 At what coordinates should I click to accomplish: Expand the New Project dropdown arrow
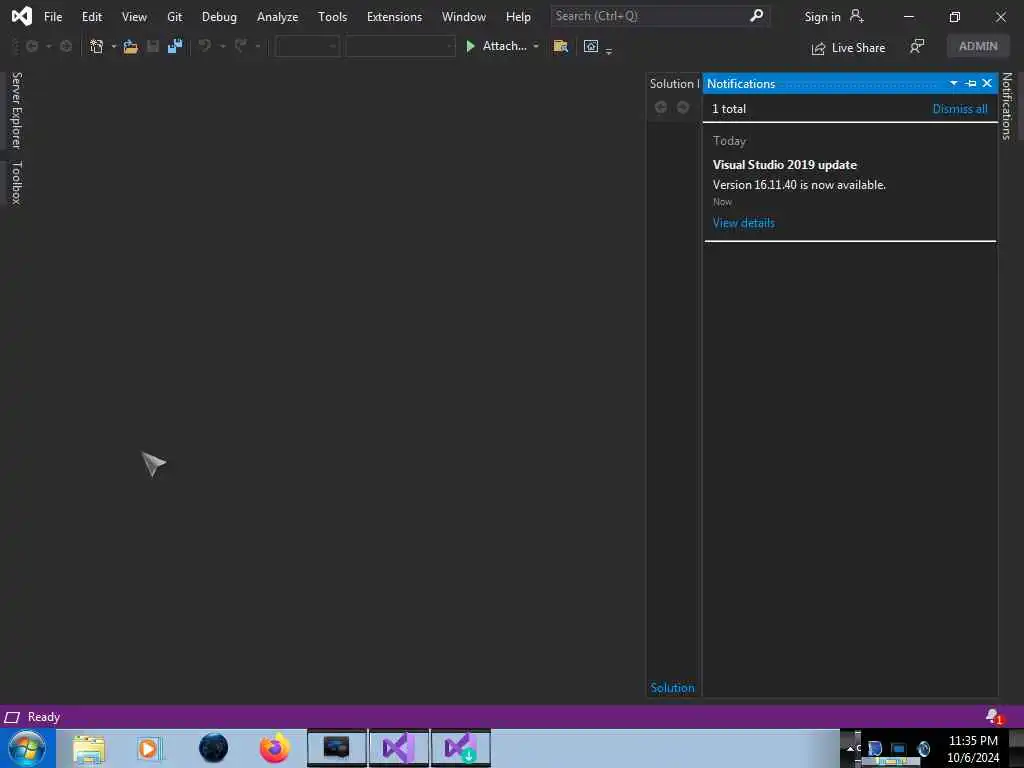pyautogui.click(x=114, y=46)
